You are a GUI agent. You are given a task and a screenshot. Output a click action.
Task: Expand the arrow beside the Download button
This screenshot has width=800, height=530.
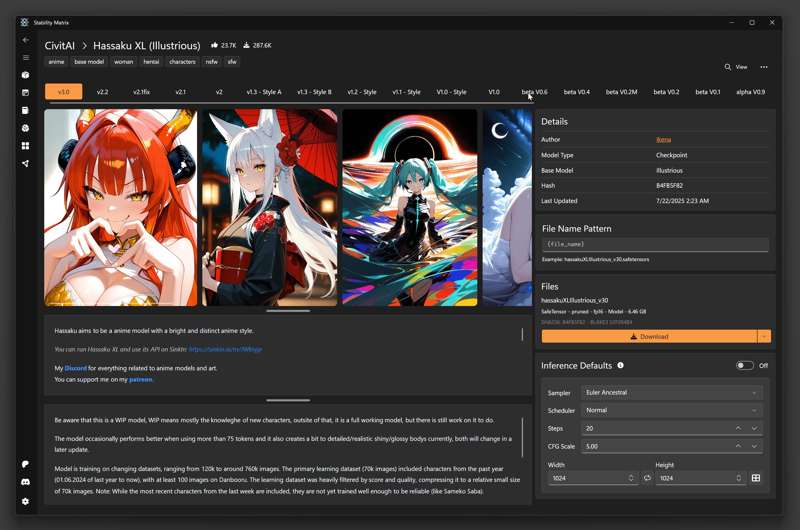(764, 337)
